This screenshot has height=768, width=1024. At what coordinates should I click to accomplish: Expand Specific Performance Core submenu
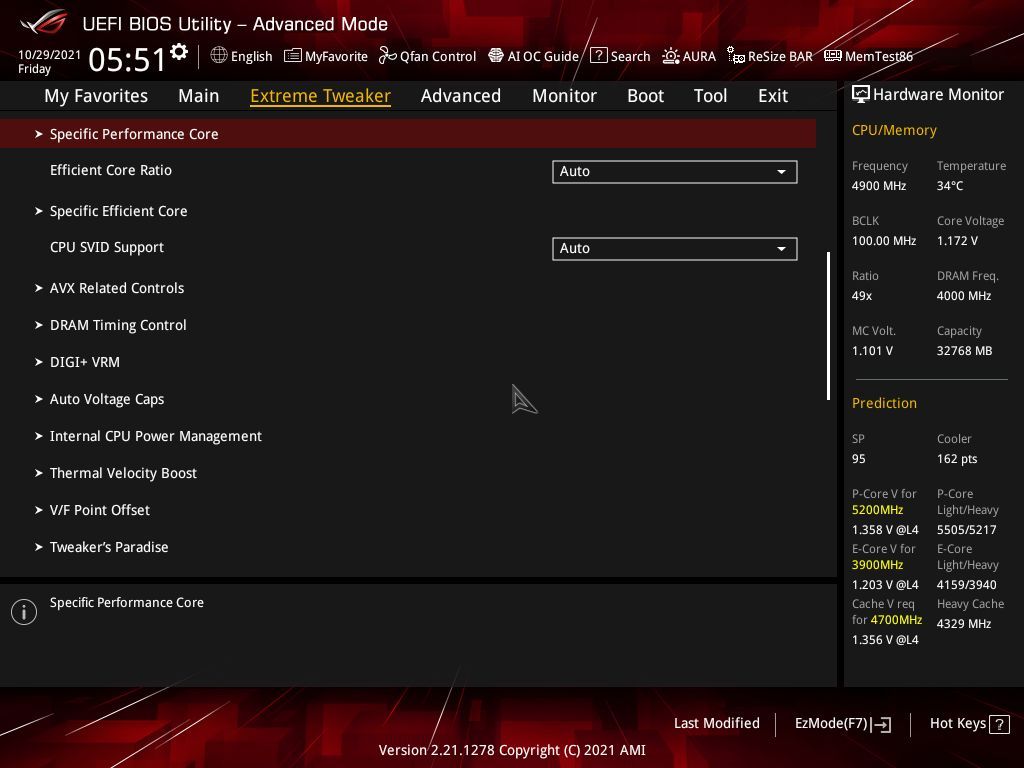pos(408,134)
